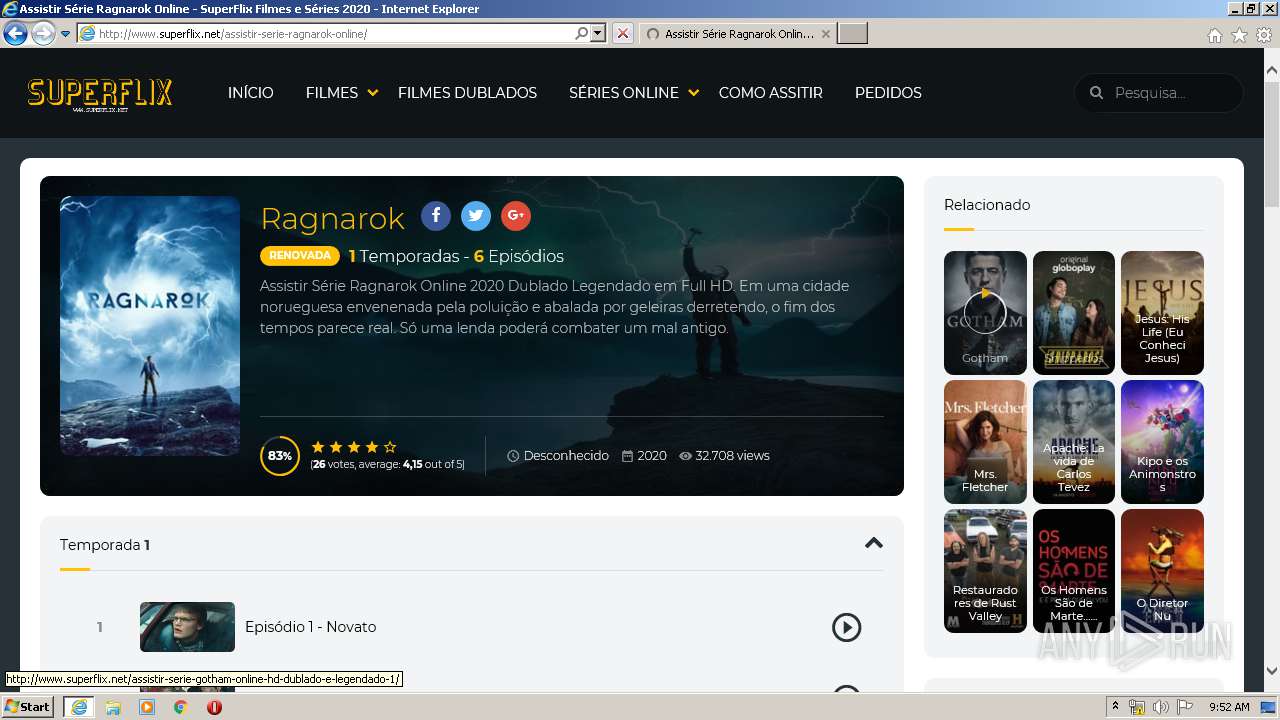Open the browser Tools gear
This screenshot has width=1280, height=720.
coord(1264,35)
